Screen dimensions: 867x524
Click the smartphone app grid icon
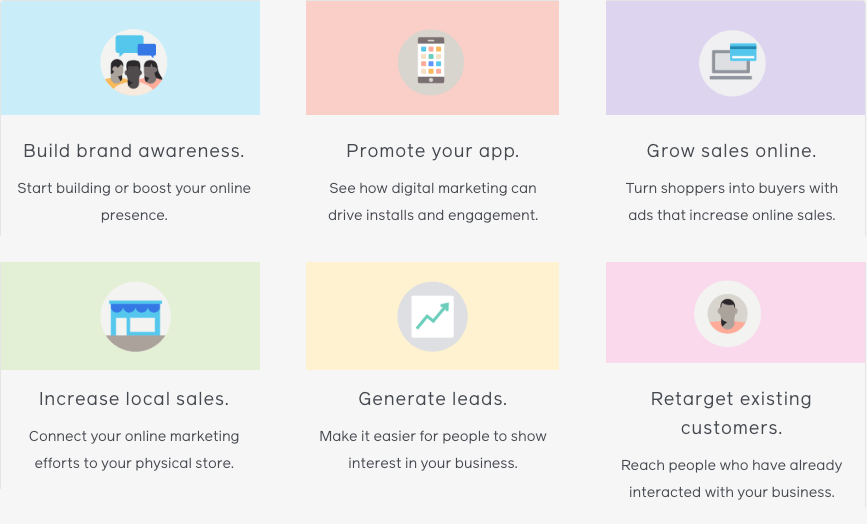point(431,62)
